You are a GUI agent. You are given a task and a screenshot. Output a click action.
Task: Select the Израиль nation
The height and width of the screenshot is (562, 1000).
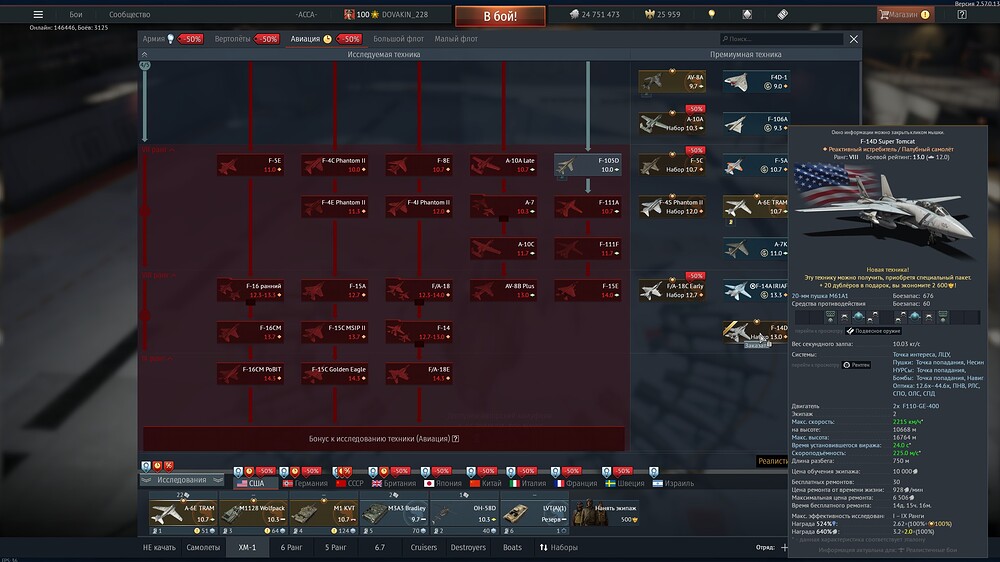673,484
